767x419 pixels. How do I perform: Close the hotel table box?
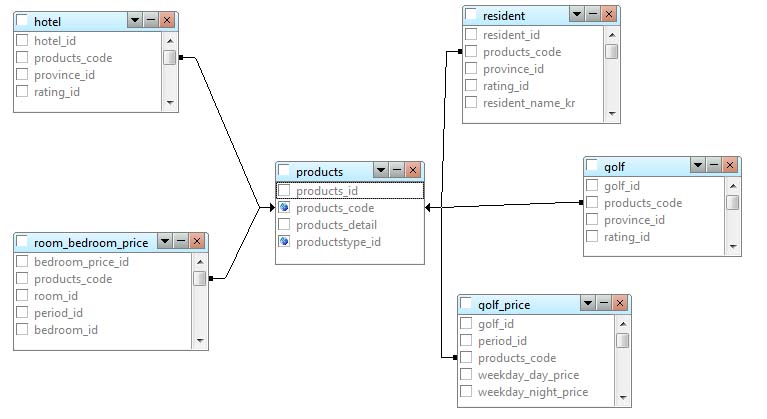coord(167,21)
